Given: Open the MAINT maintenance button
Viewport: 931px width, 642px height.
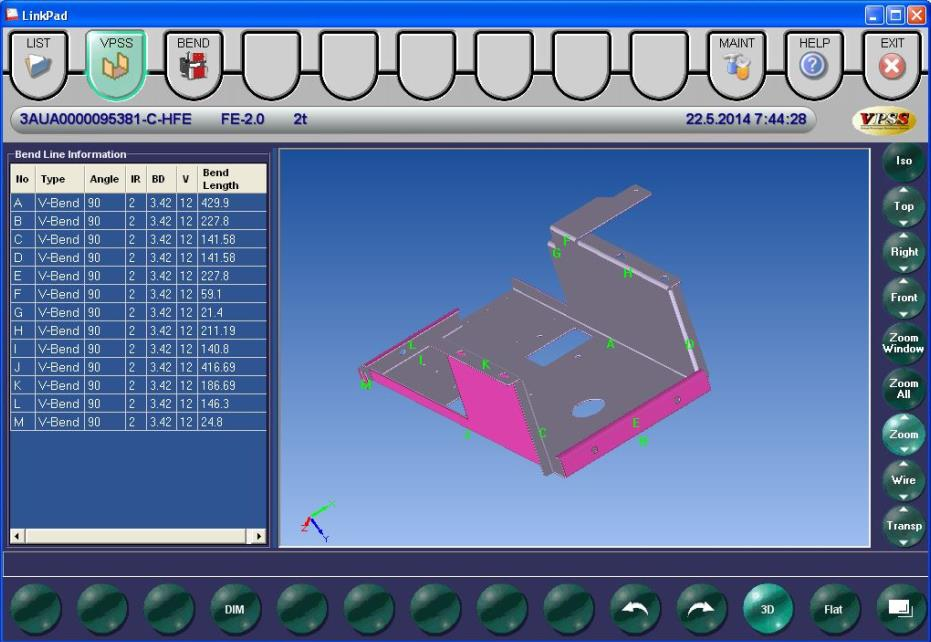Looking at the screenshot, I should click(x=737, y=64).
